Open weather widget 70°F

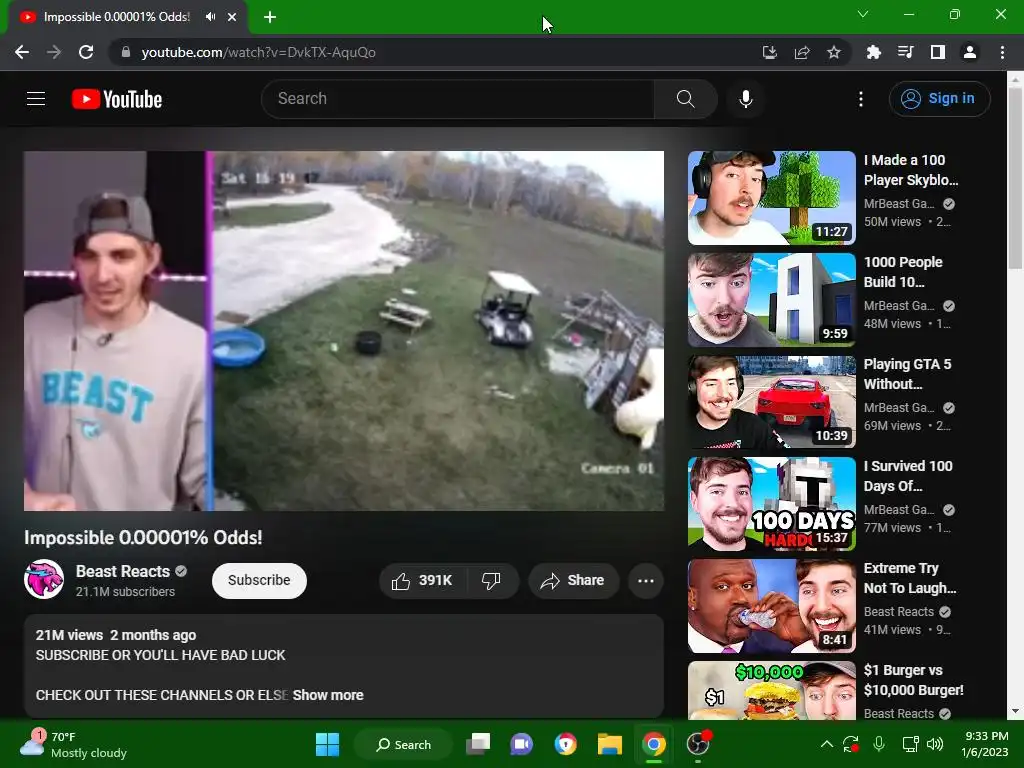point(73,744)
